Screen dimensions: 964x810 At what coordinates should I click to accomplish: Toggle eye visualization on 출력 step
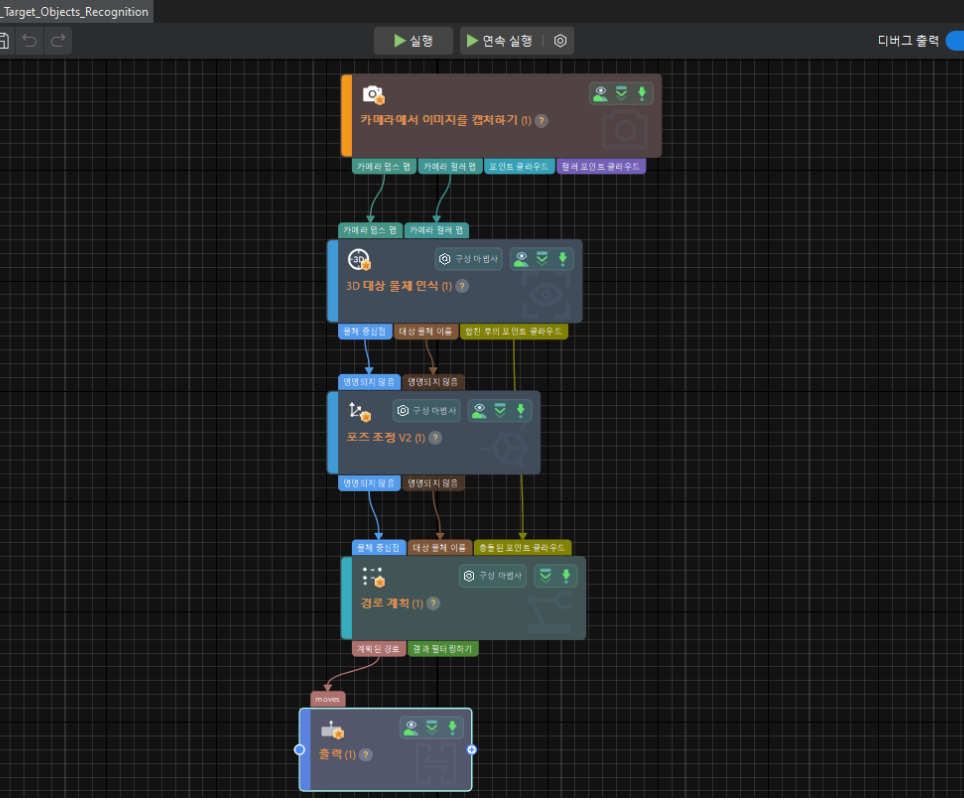pyautogui.click(x=411, y=727)
